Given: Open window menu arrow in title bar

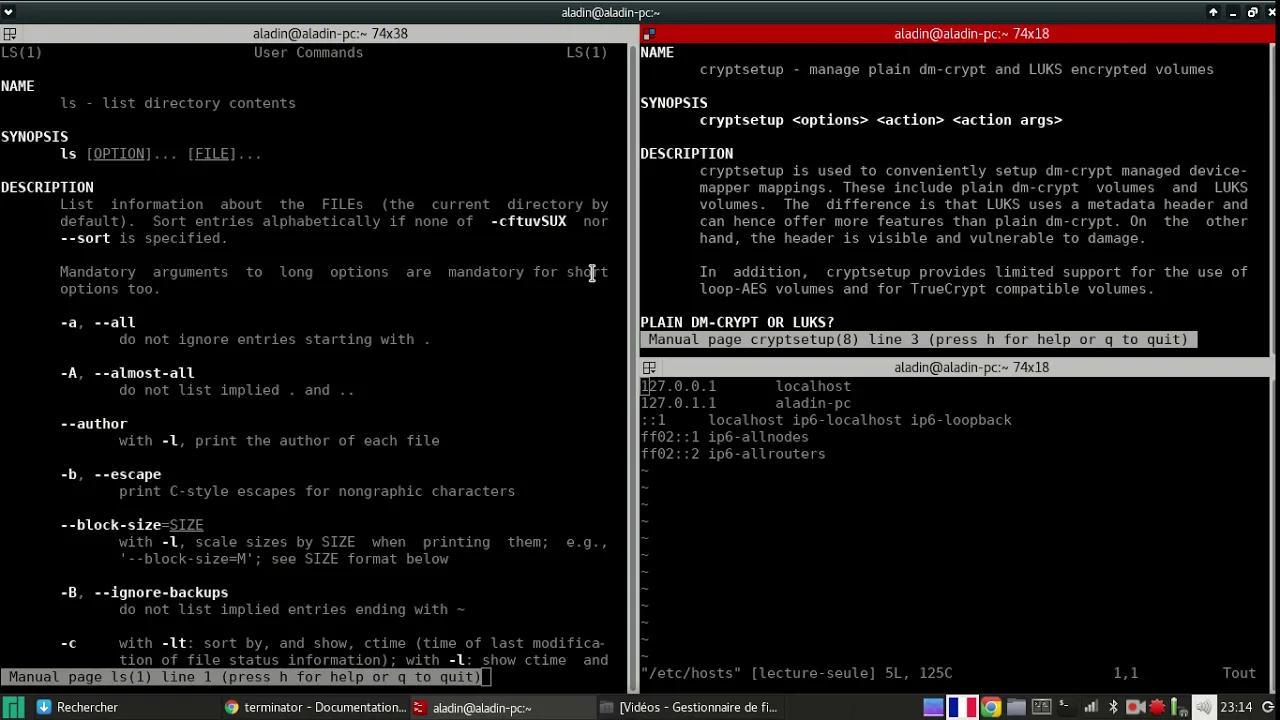Looking at the screenshot, I should [x=8, y=12].
